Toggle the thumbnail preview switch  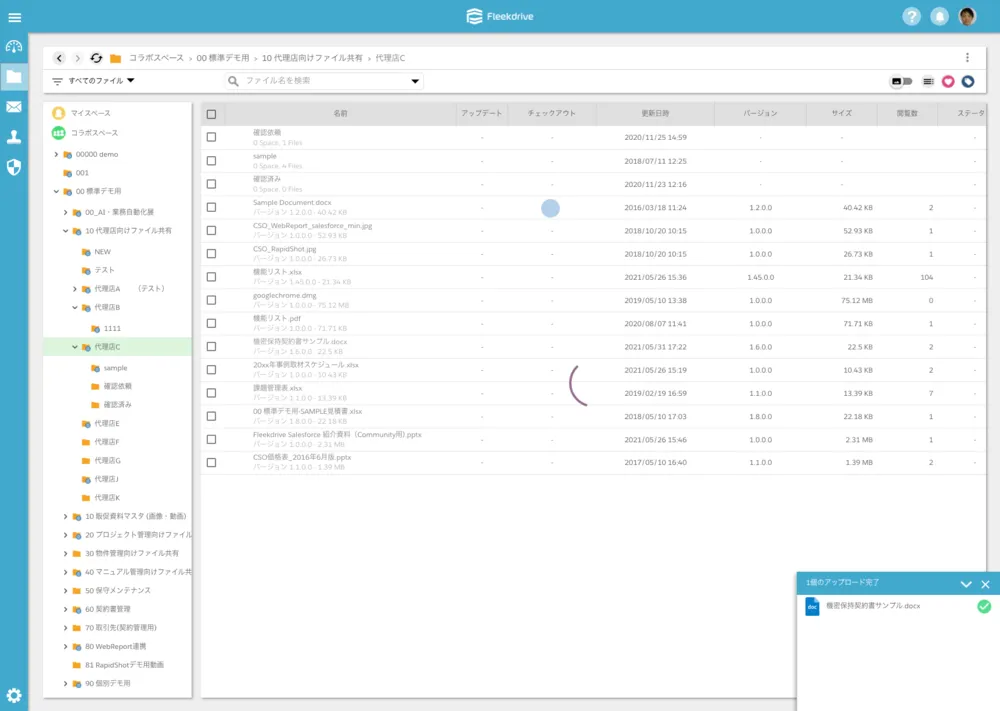901,81
